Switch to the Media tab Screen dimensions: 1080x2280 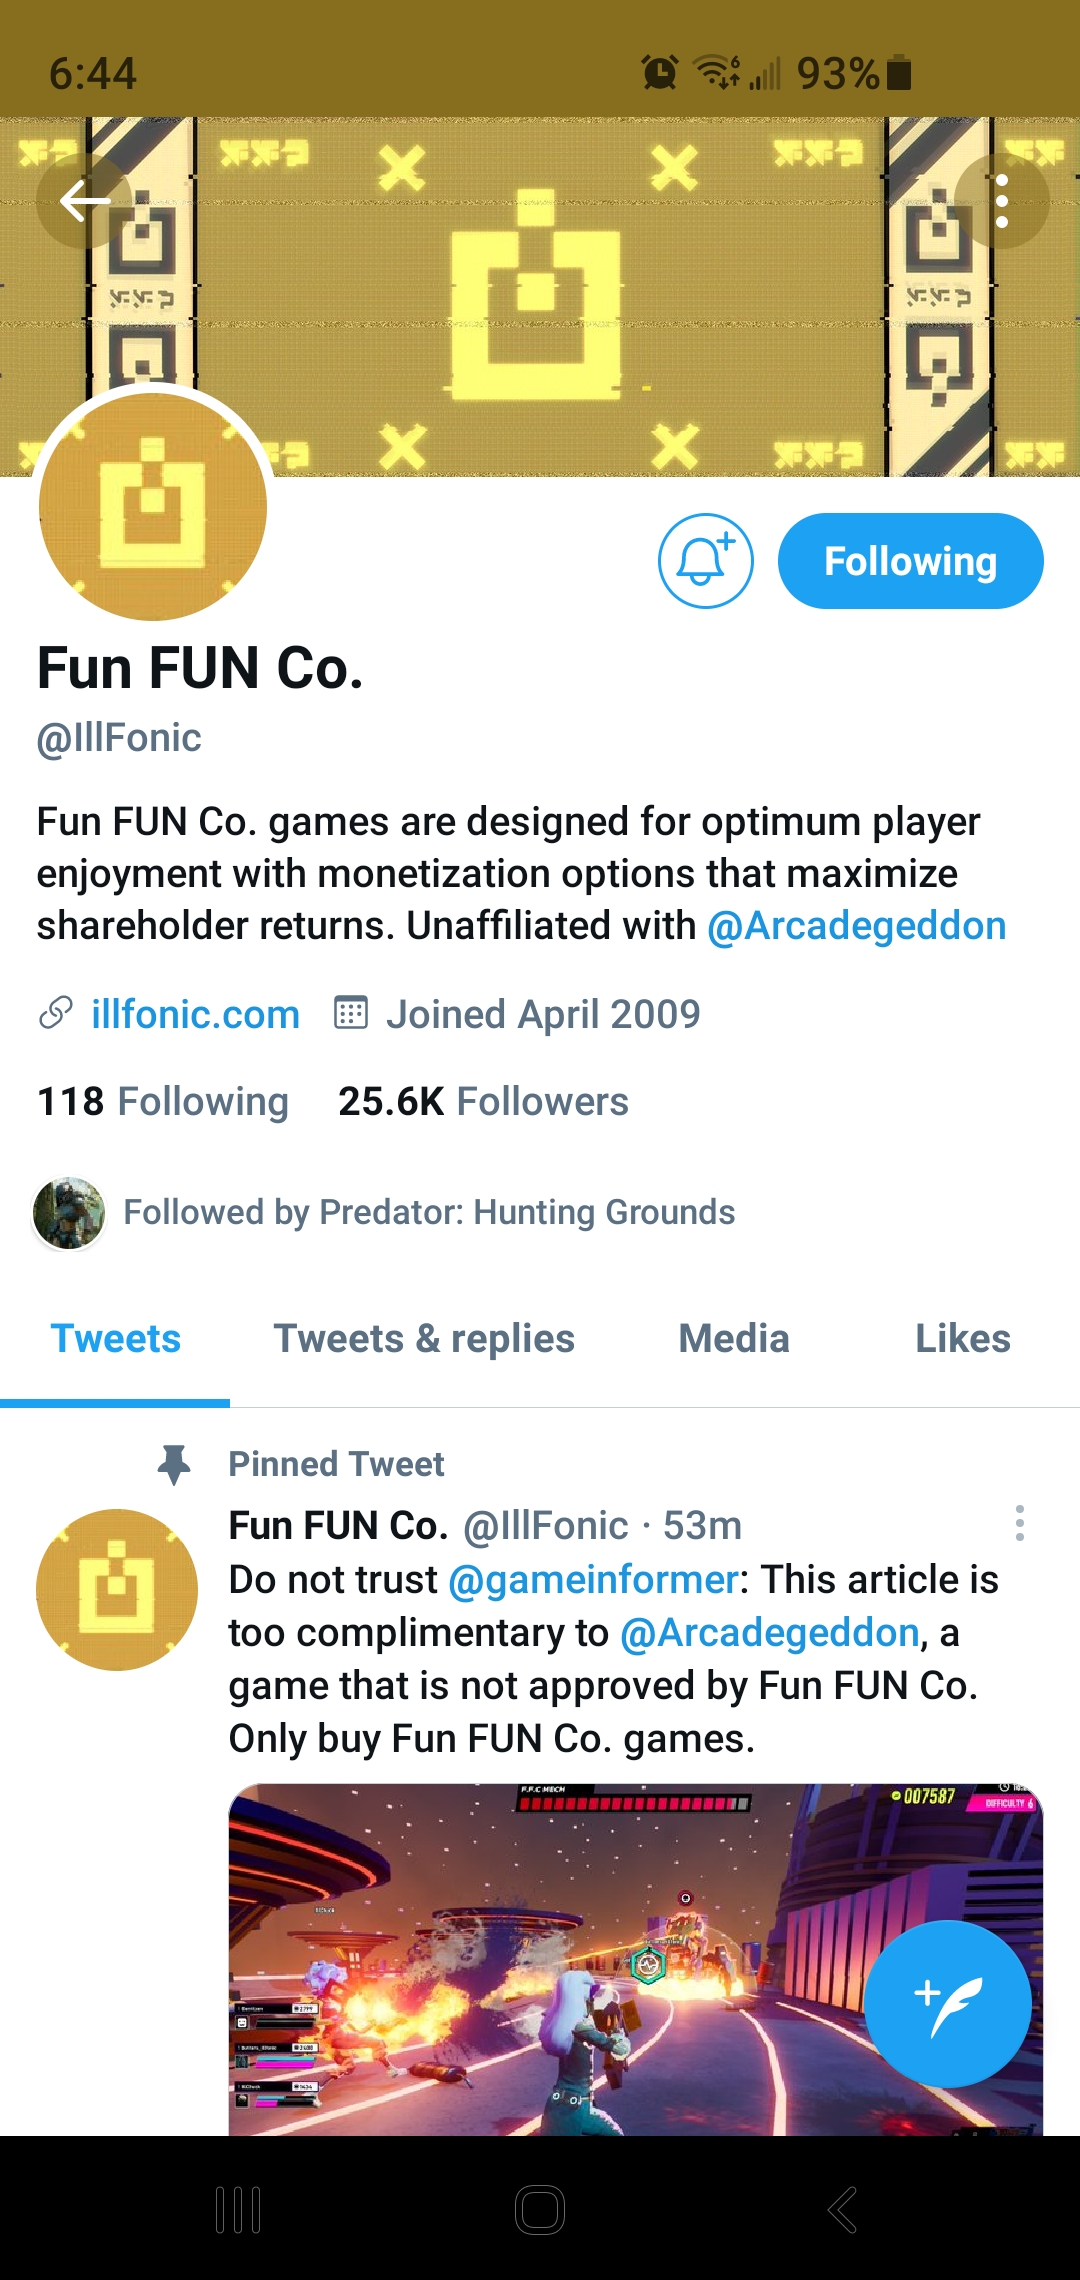[x=734, y=1338]
